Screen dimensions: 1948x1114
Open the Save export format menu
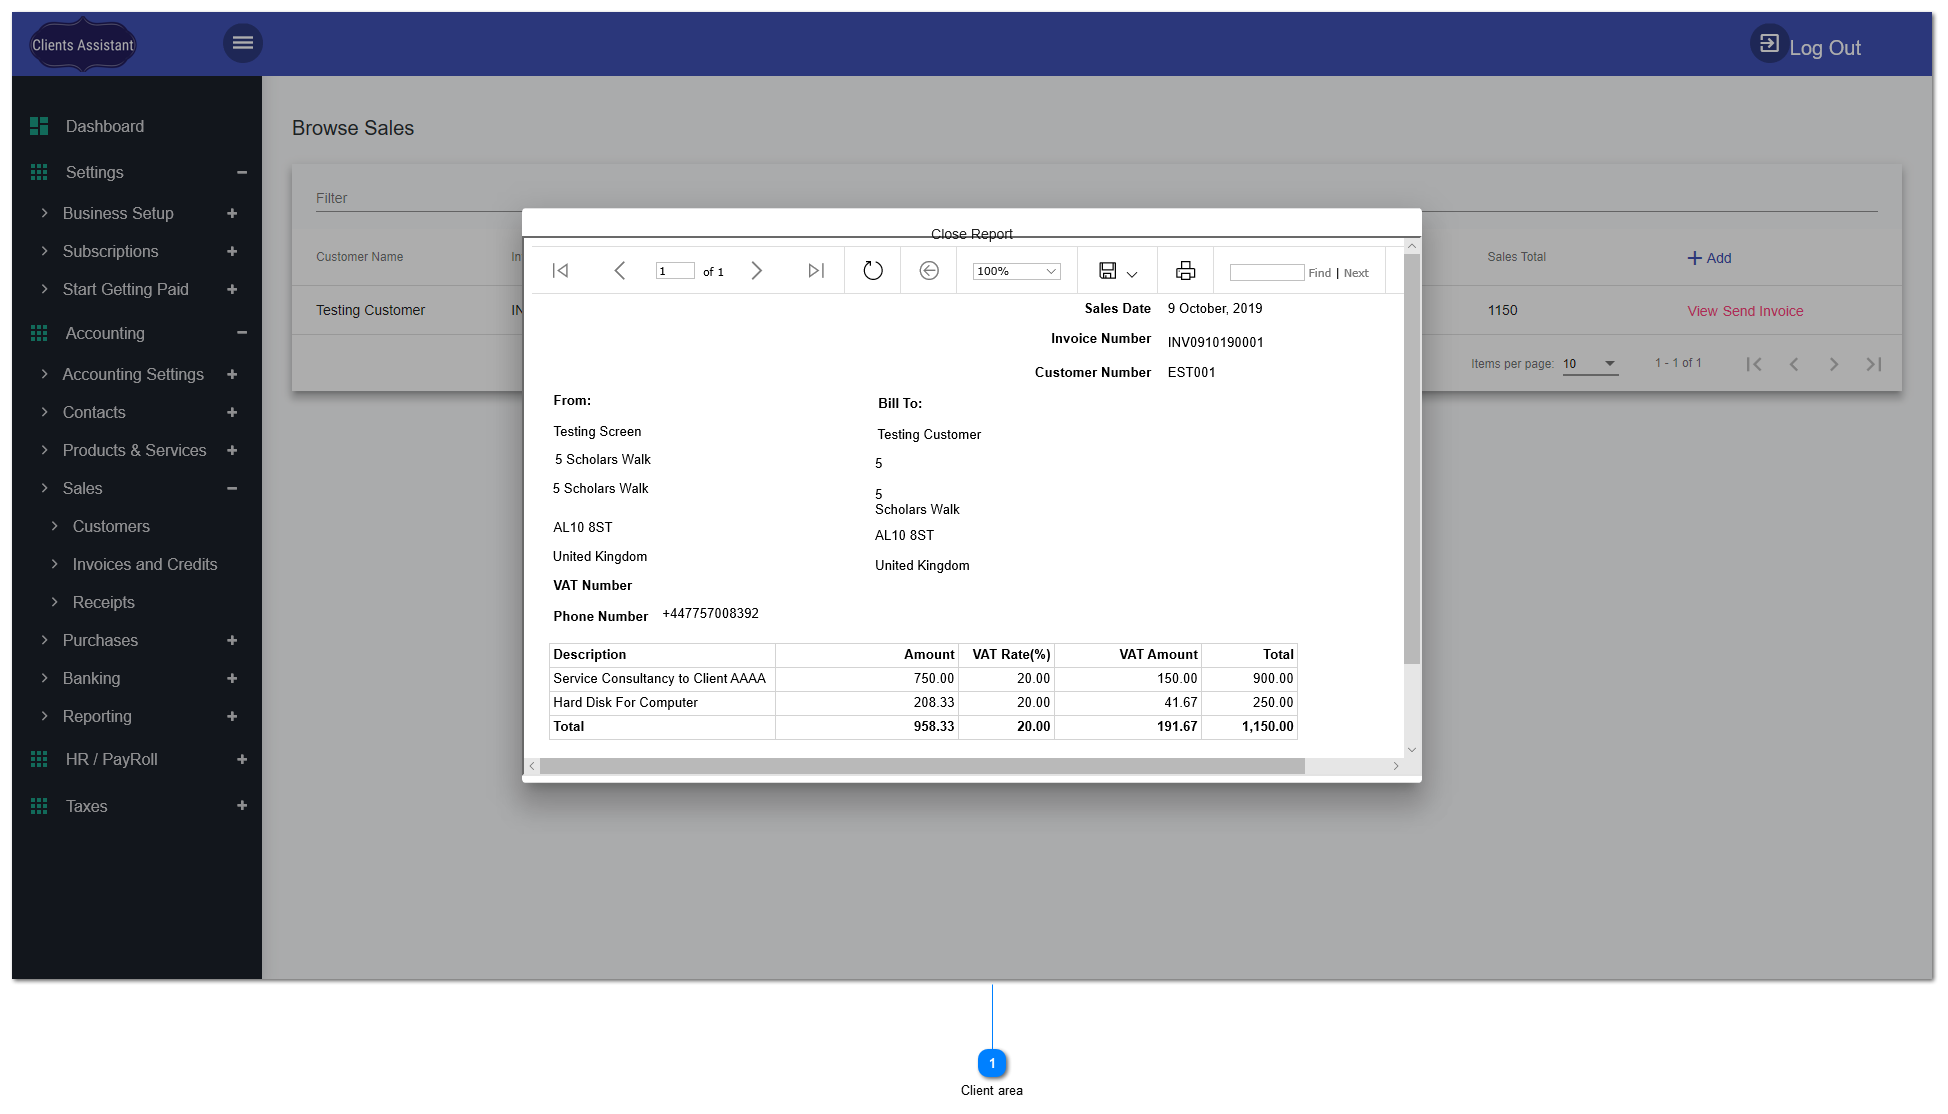1133,273
